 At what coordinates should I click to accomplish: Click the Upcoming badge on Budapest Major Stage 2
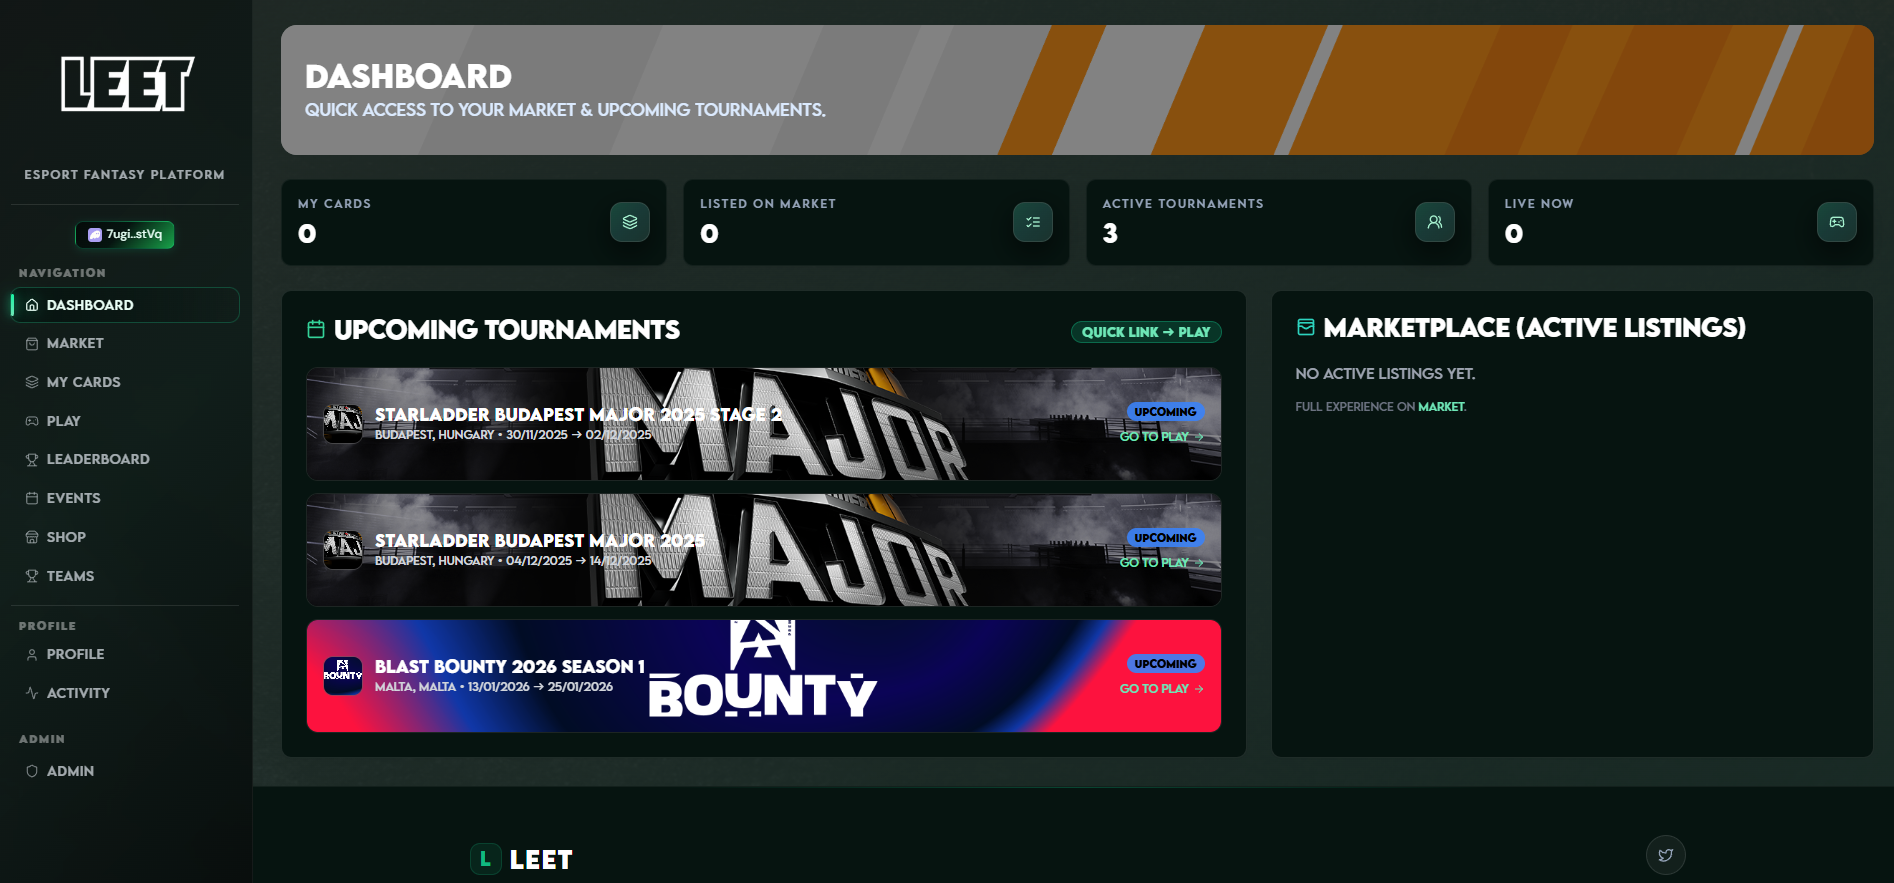pyautogui.click(x=1165, y=412)
